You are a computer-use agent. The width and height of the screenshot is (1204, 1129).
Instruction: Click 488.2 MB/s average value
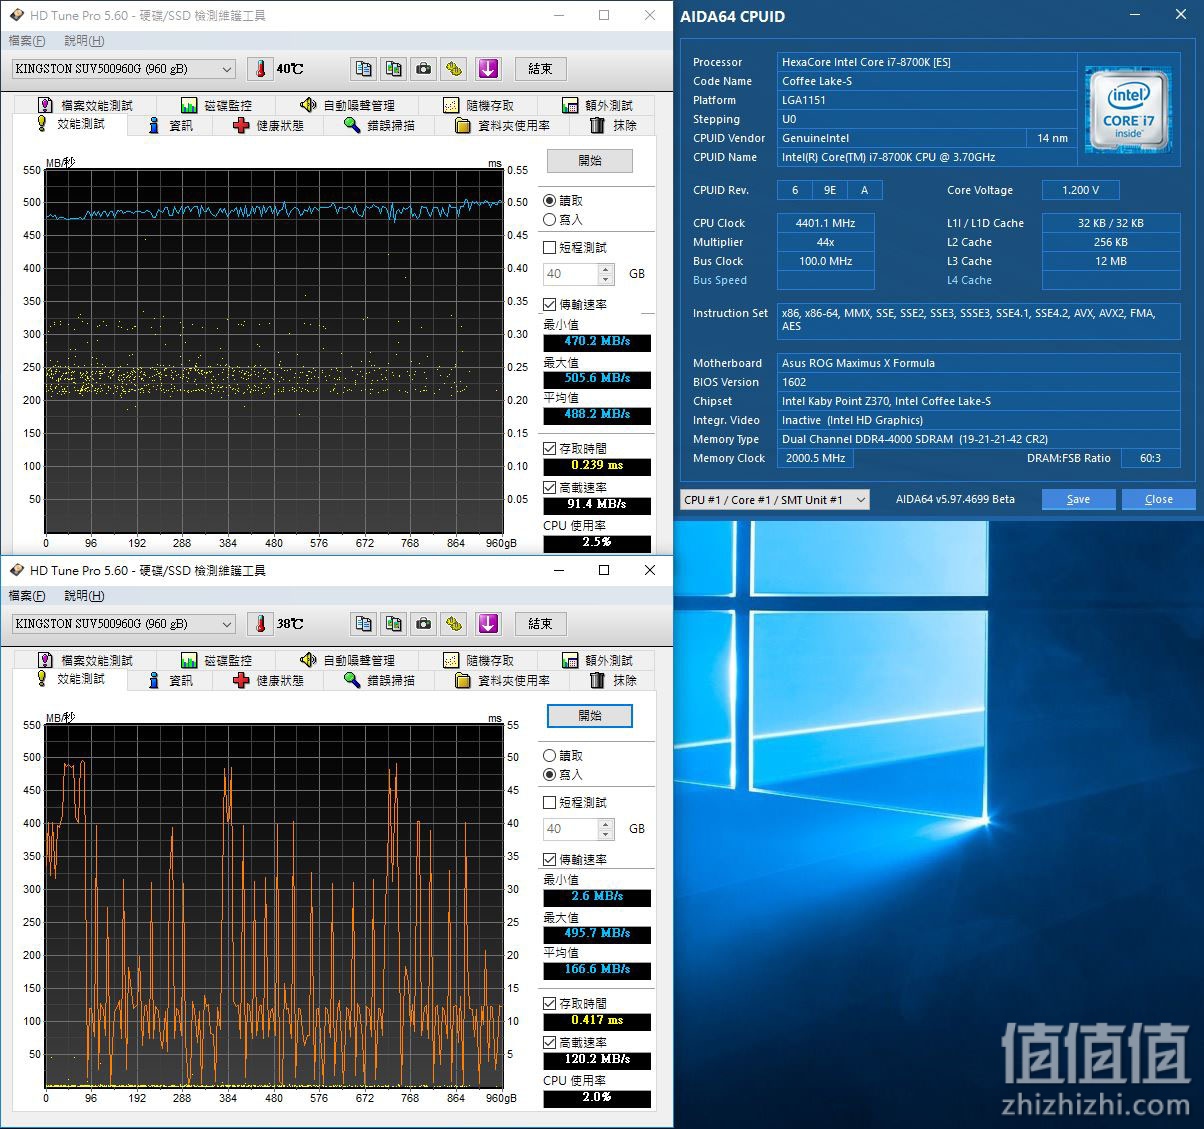point(597,414)
